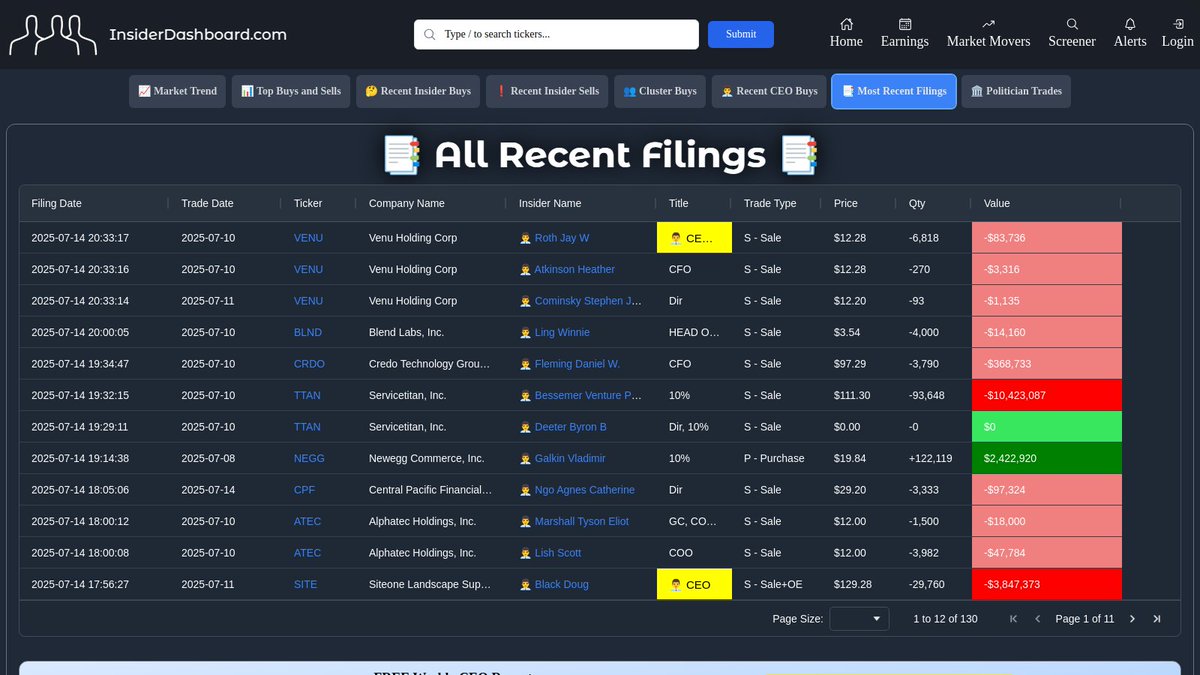Click the person icon beside Deeter Byron B
Viewport: 1200px width, 675px height.
point(525,427)
